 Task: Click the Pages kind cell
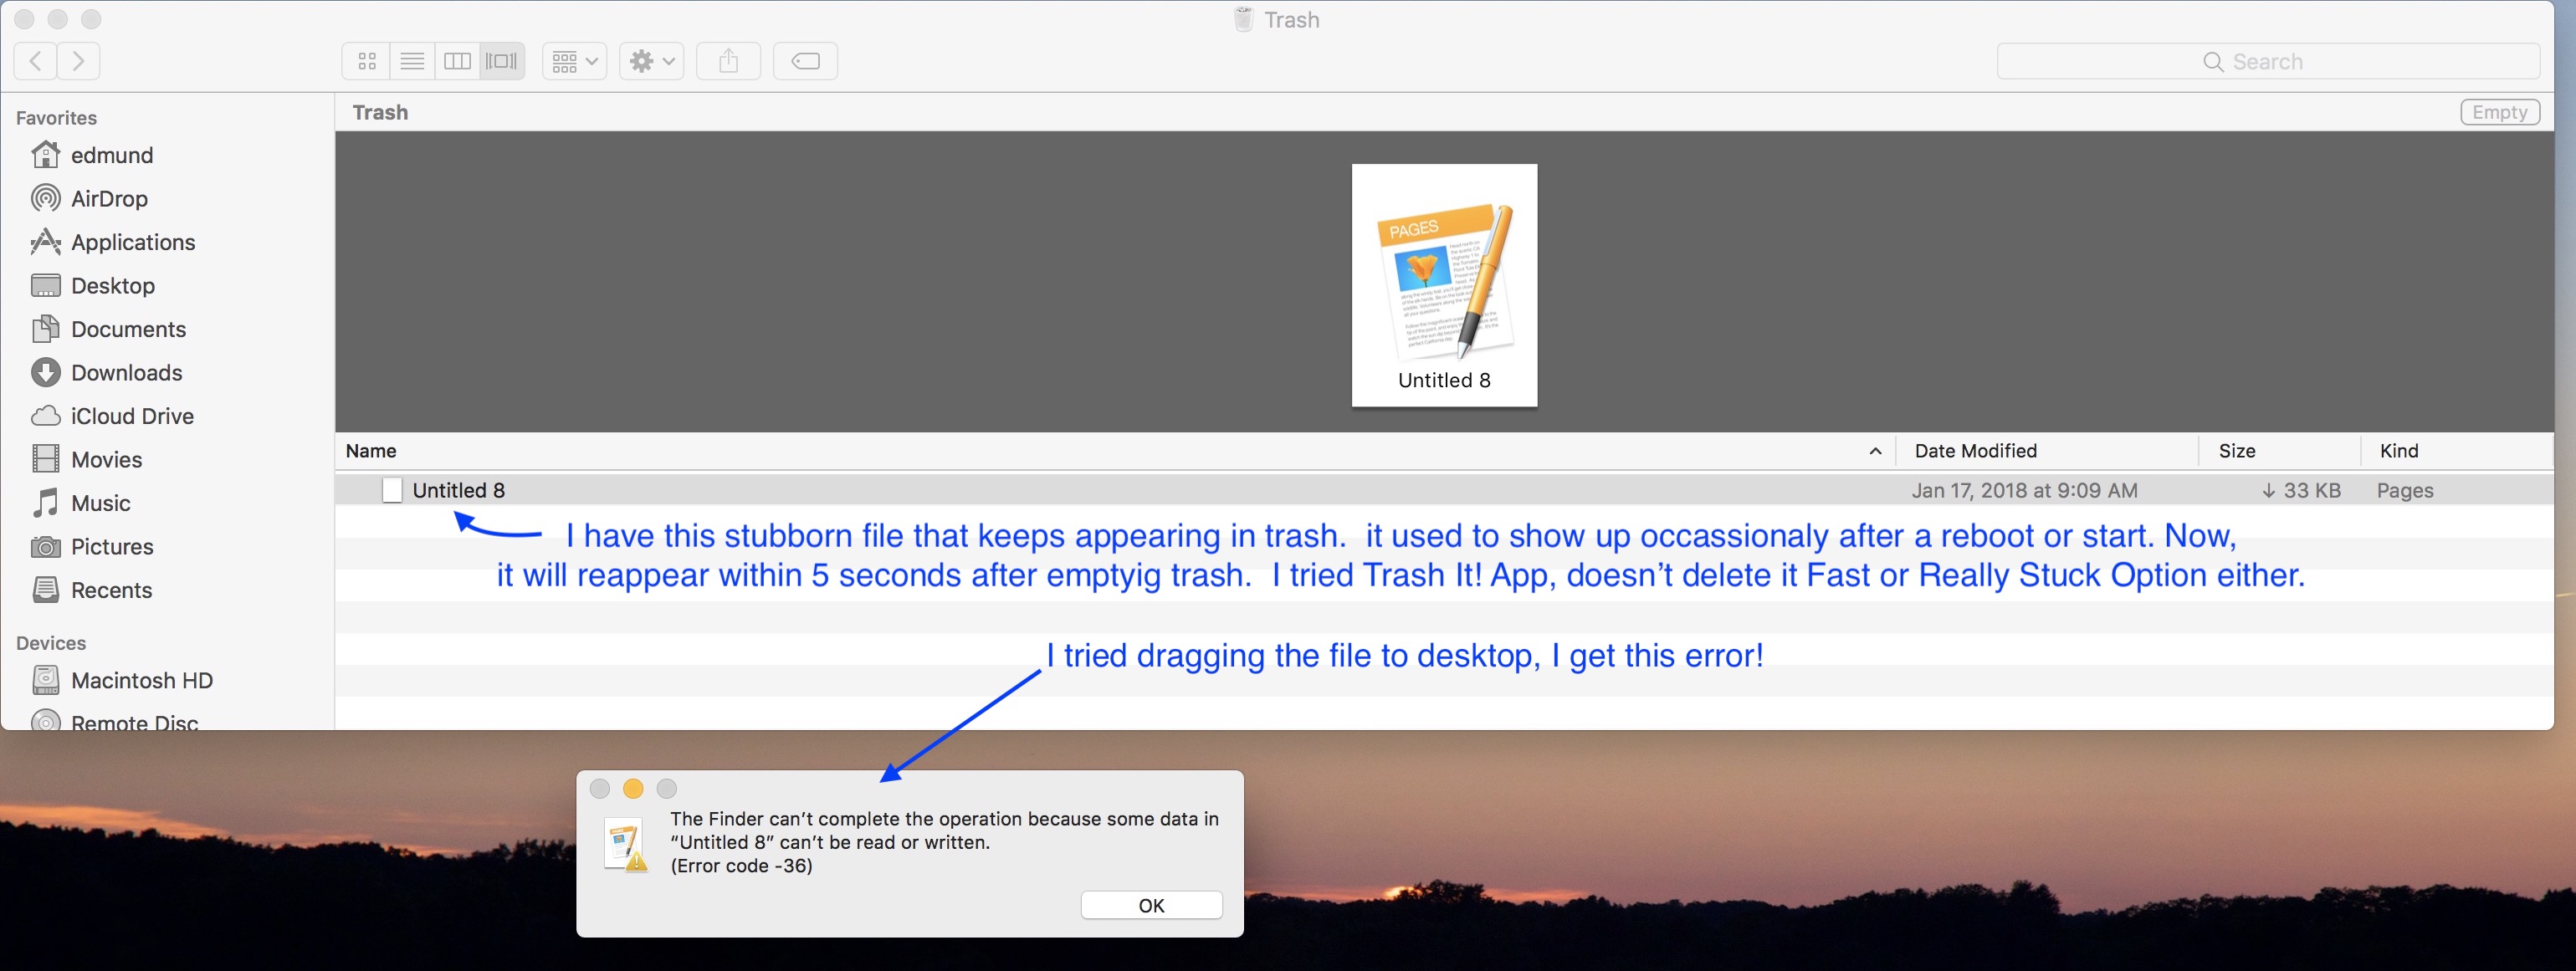pyautogui.click(x=2405, y=490)
